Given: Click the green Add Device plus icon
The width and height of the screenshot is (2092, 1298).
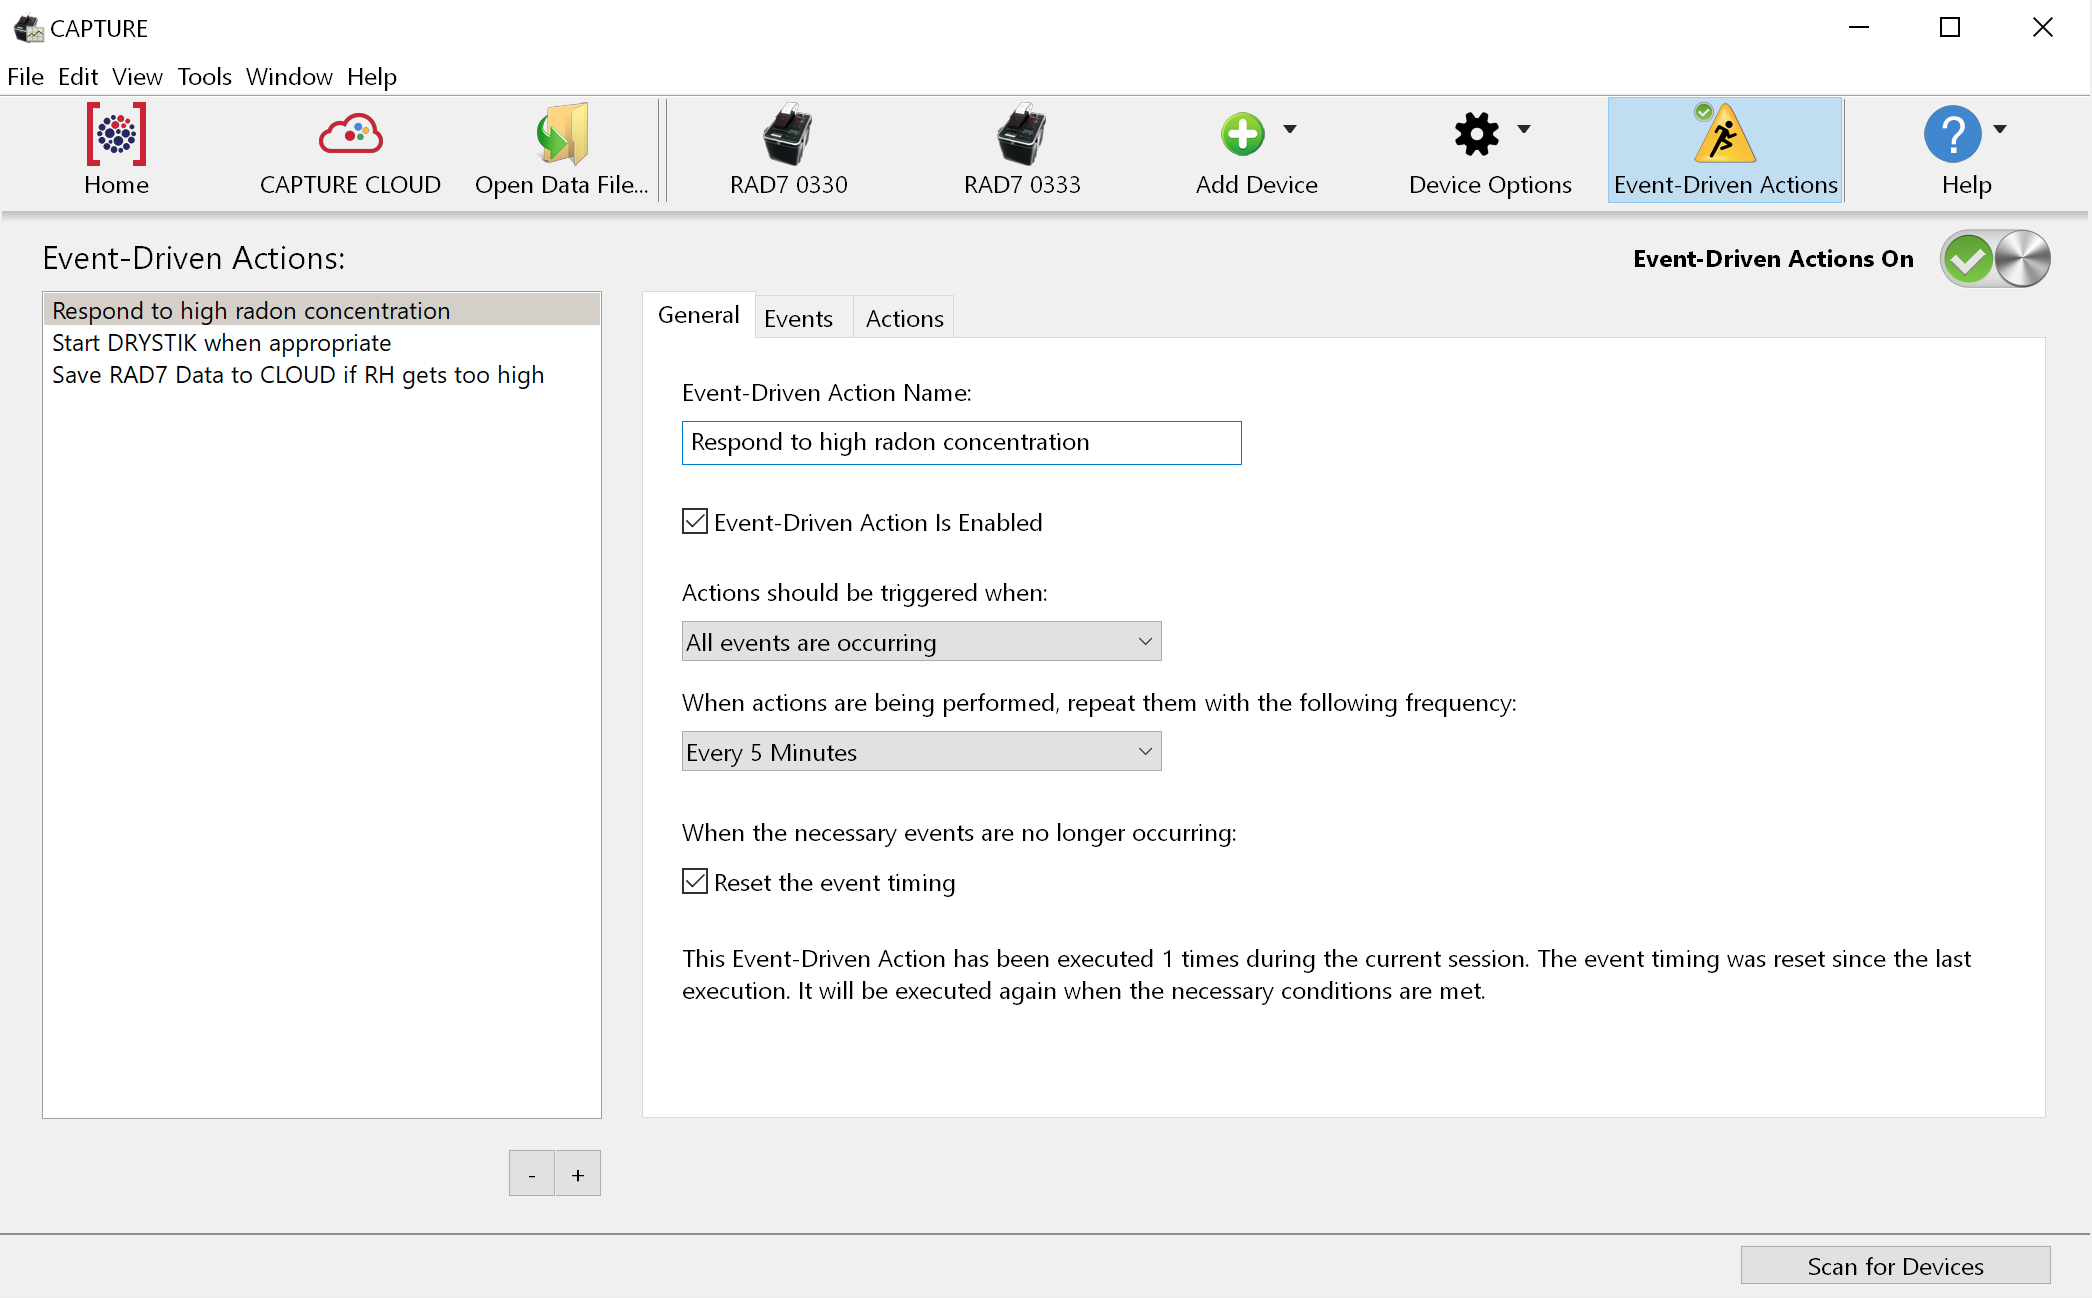Looking at the screenshot, I should point(1242,134).
